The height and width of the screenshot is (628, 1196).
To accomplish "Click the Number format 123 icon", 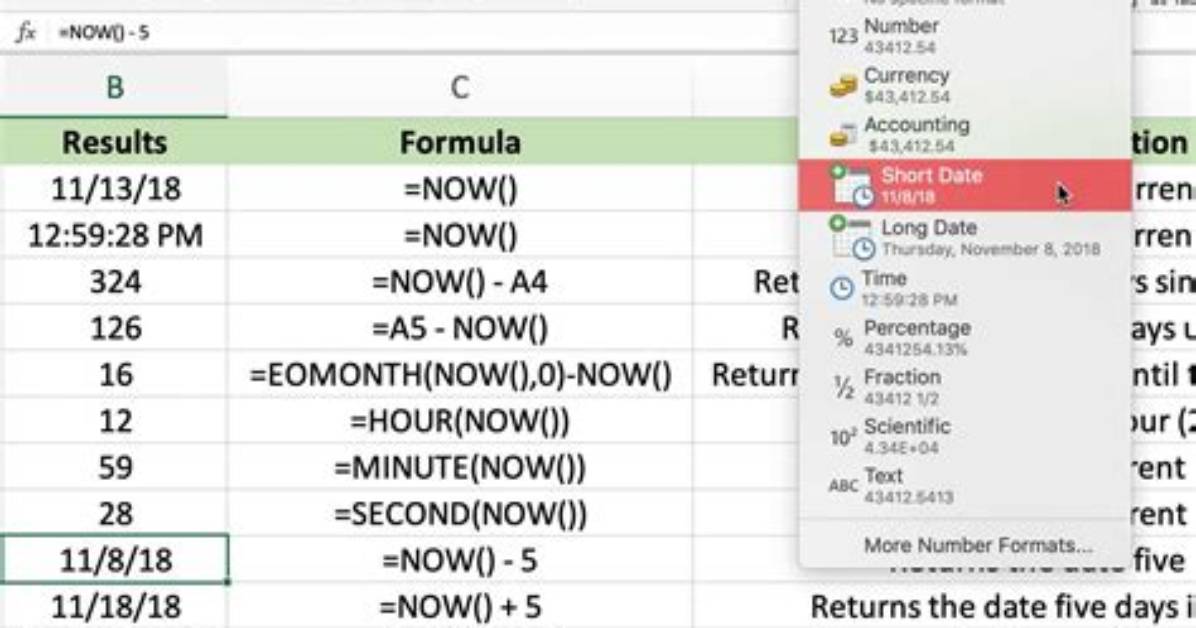I will [843, 36].
